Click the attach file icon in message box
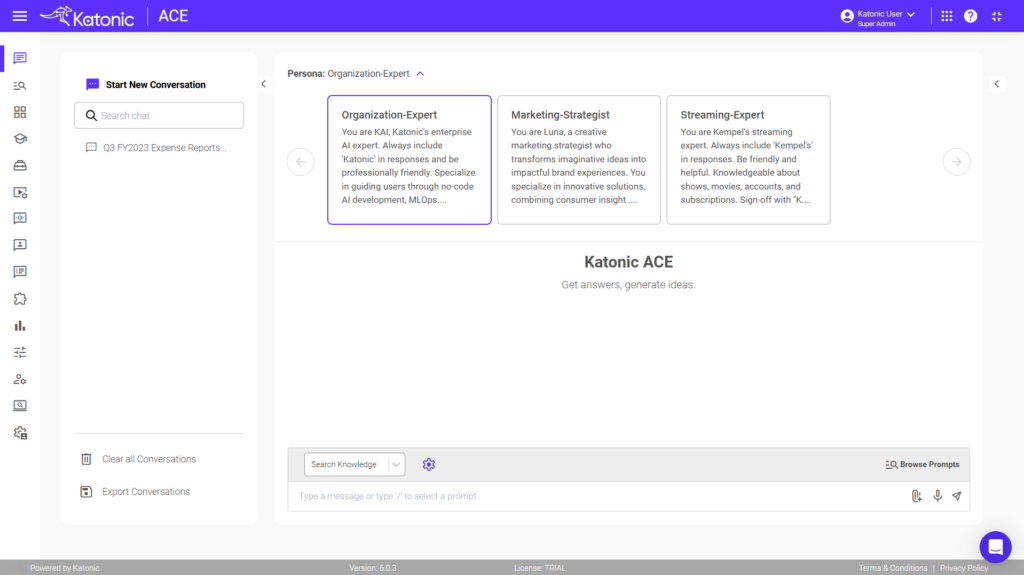 916,496
